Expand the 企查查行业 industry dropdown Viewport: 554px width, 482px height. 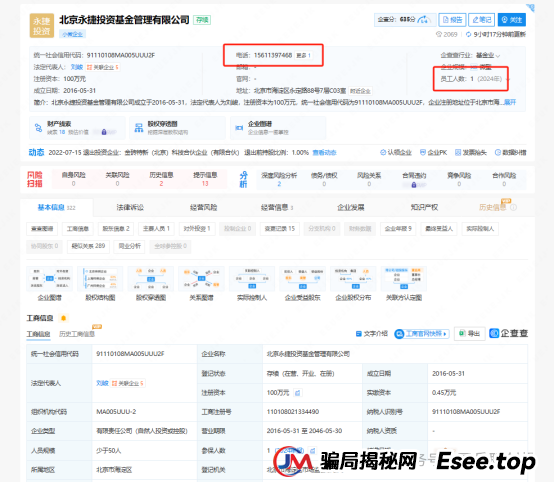pyautogui.click(x=488, y=55)
